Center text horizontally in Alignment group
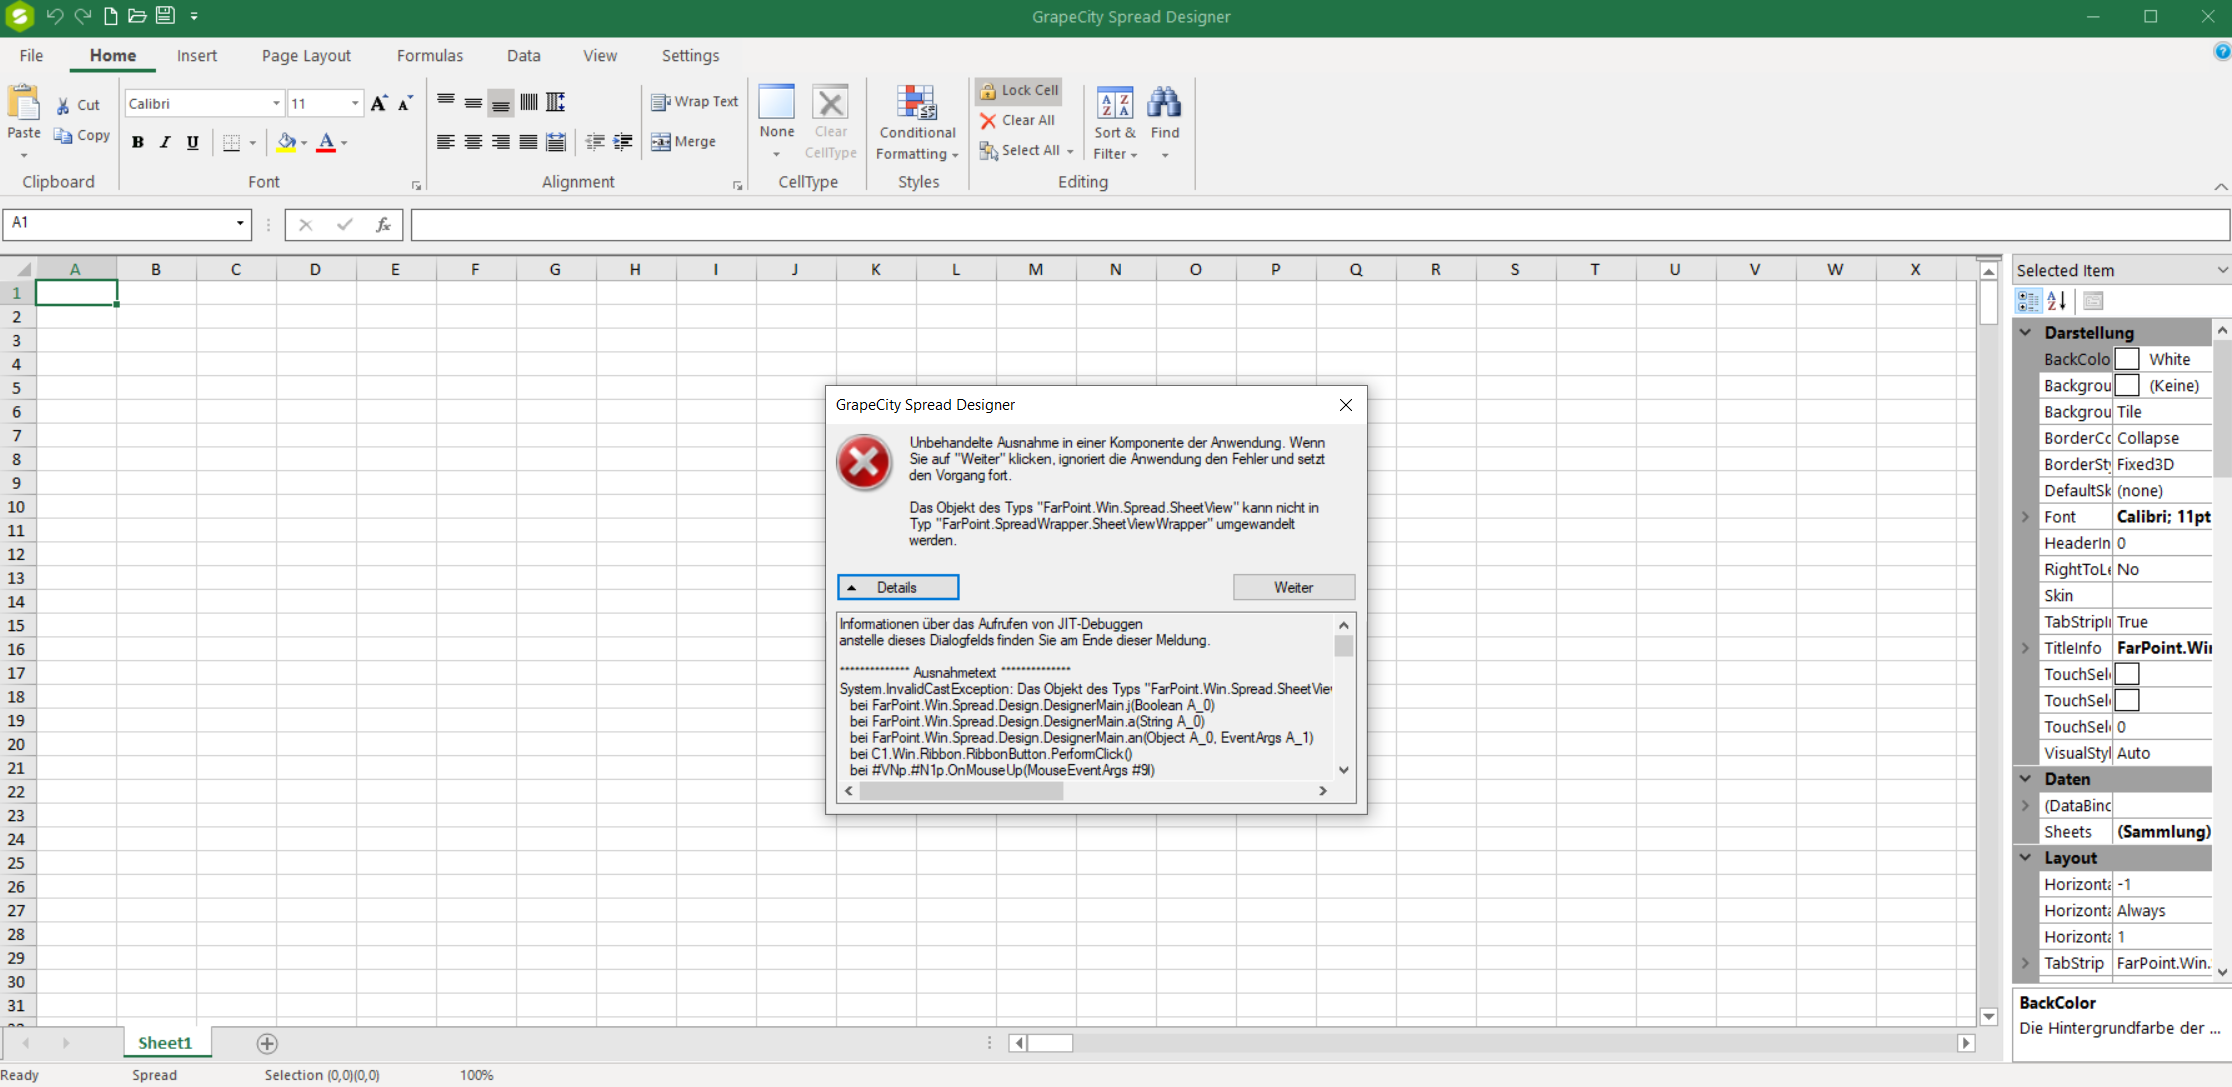2232x1087 pixels. pyautogui.click(x=473, y=142)
